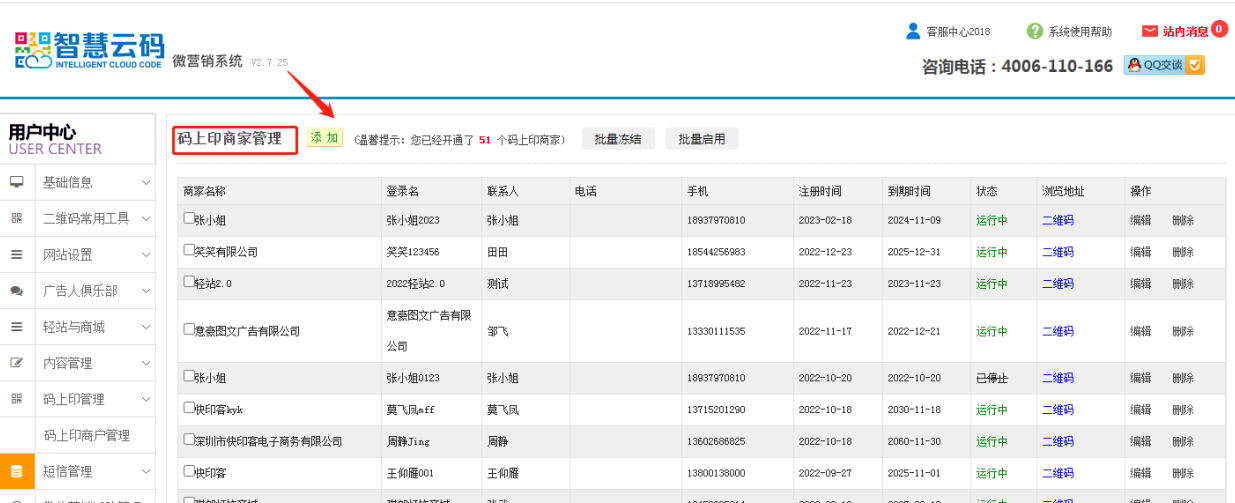The image size is (1235, 503).
Task: Check the box next to 快印客kyk
Action: 189,408
